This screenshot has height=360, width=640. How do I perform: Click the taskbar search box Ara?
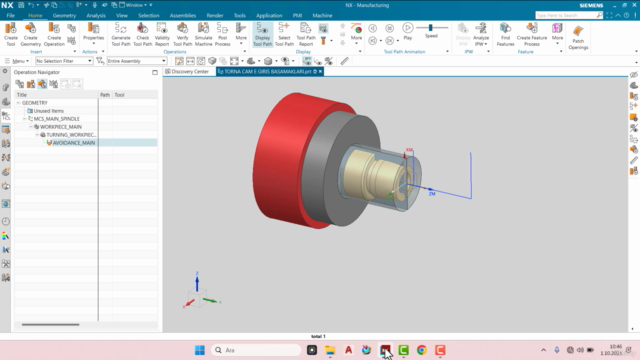tap(256, 350)
